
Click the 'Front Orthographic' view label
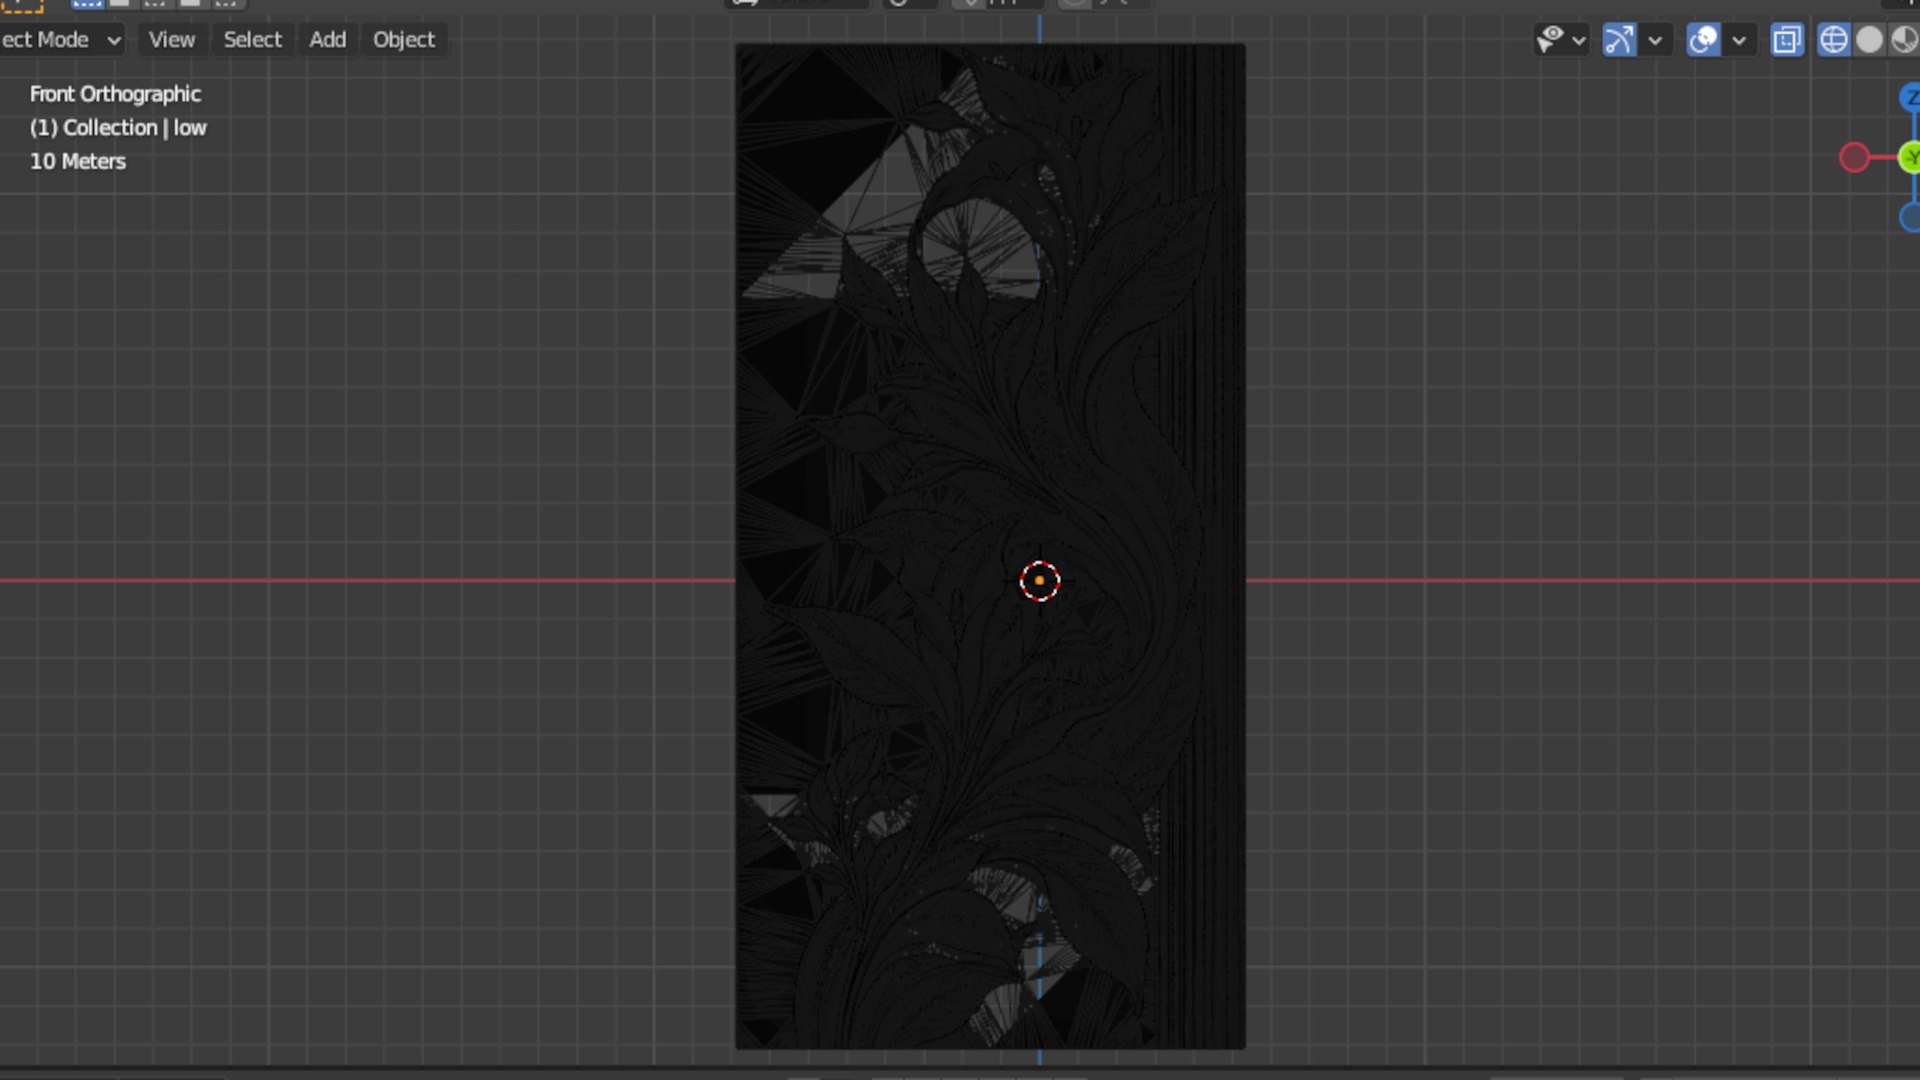click(115, 94)
